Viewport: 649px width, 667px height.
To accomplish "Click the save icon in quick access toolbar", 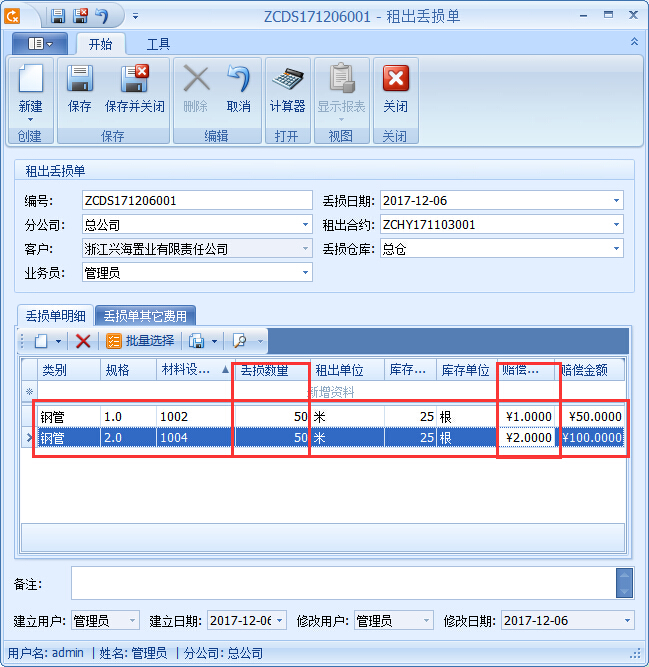I will (58, 16).
